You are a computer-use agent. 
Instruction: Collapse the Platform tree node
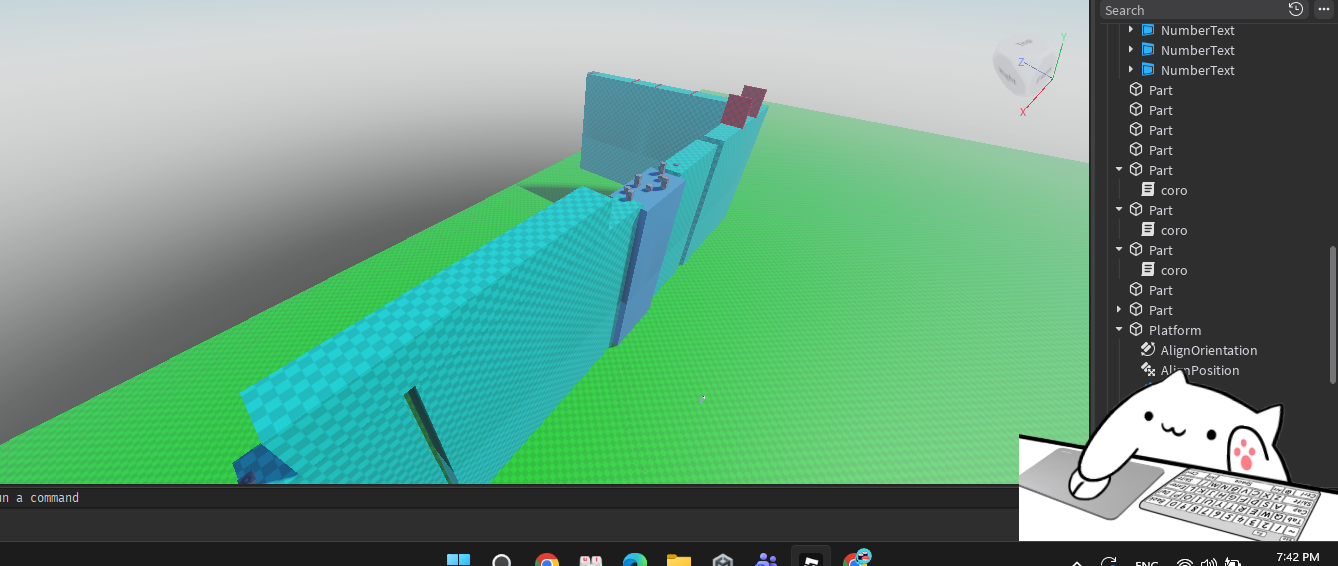pos(1119,330)
